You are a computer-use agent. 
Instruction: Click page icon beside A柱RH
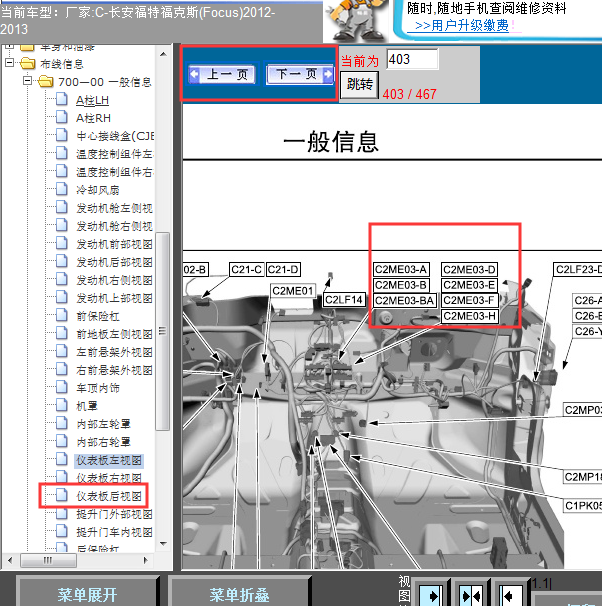click(61, 117)
